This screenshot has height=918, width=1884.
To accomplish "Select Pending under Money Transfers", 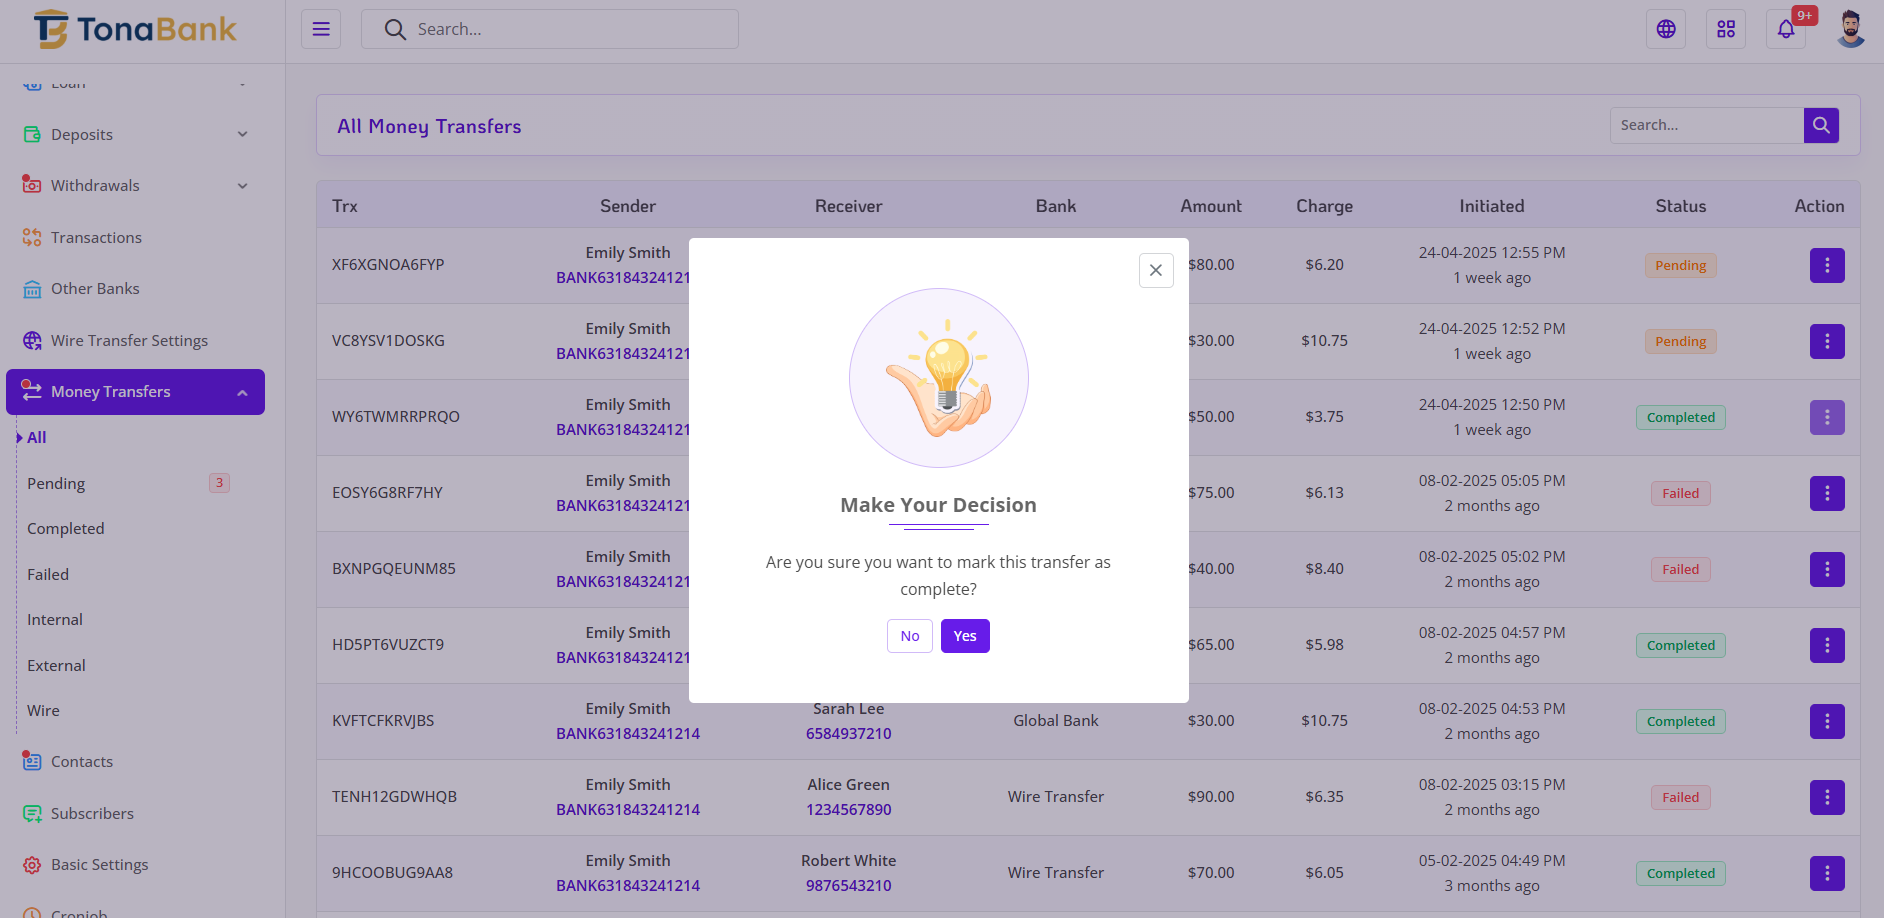I will tap(56, 483).
